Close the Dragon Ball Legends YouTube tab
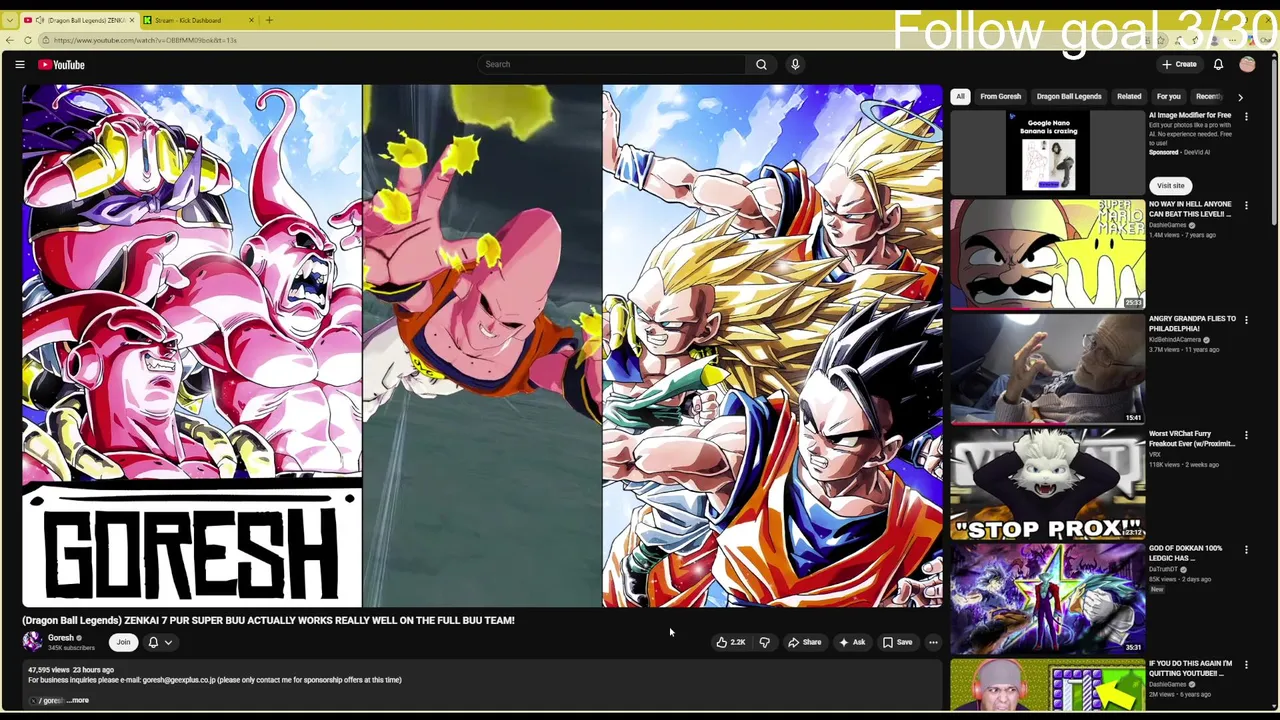 coord(131,20)
